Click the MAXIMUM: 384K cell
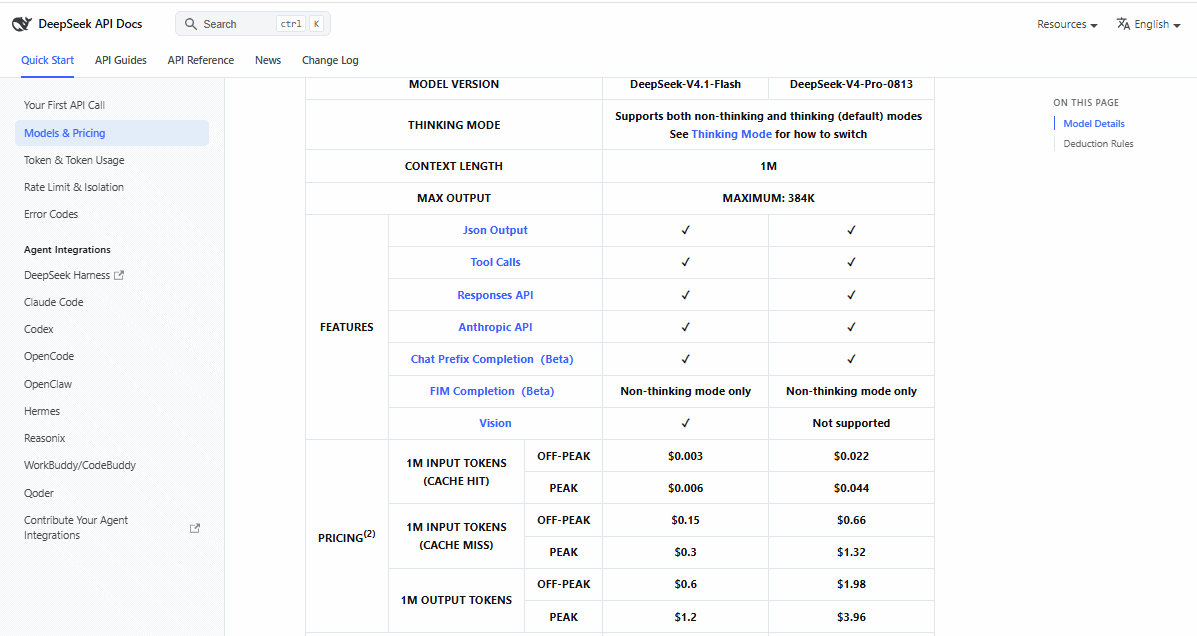Image resolution: width=1197 pixels, height=636 pixels. point(768,198)
